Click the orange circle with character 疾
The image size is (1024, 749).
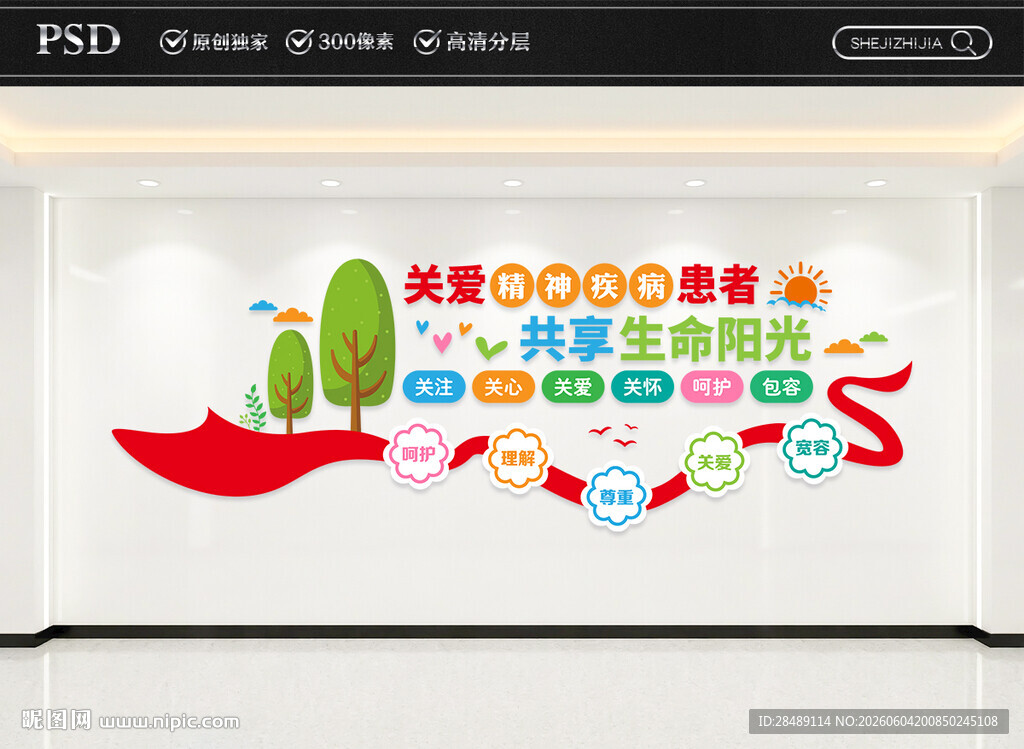tap(605, 286)
